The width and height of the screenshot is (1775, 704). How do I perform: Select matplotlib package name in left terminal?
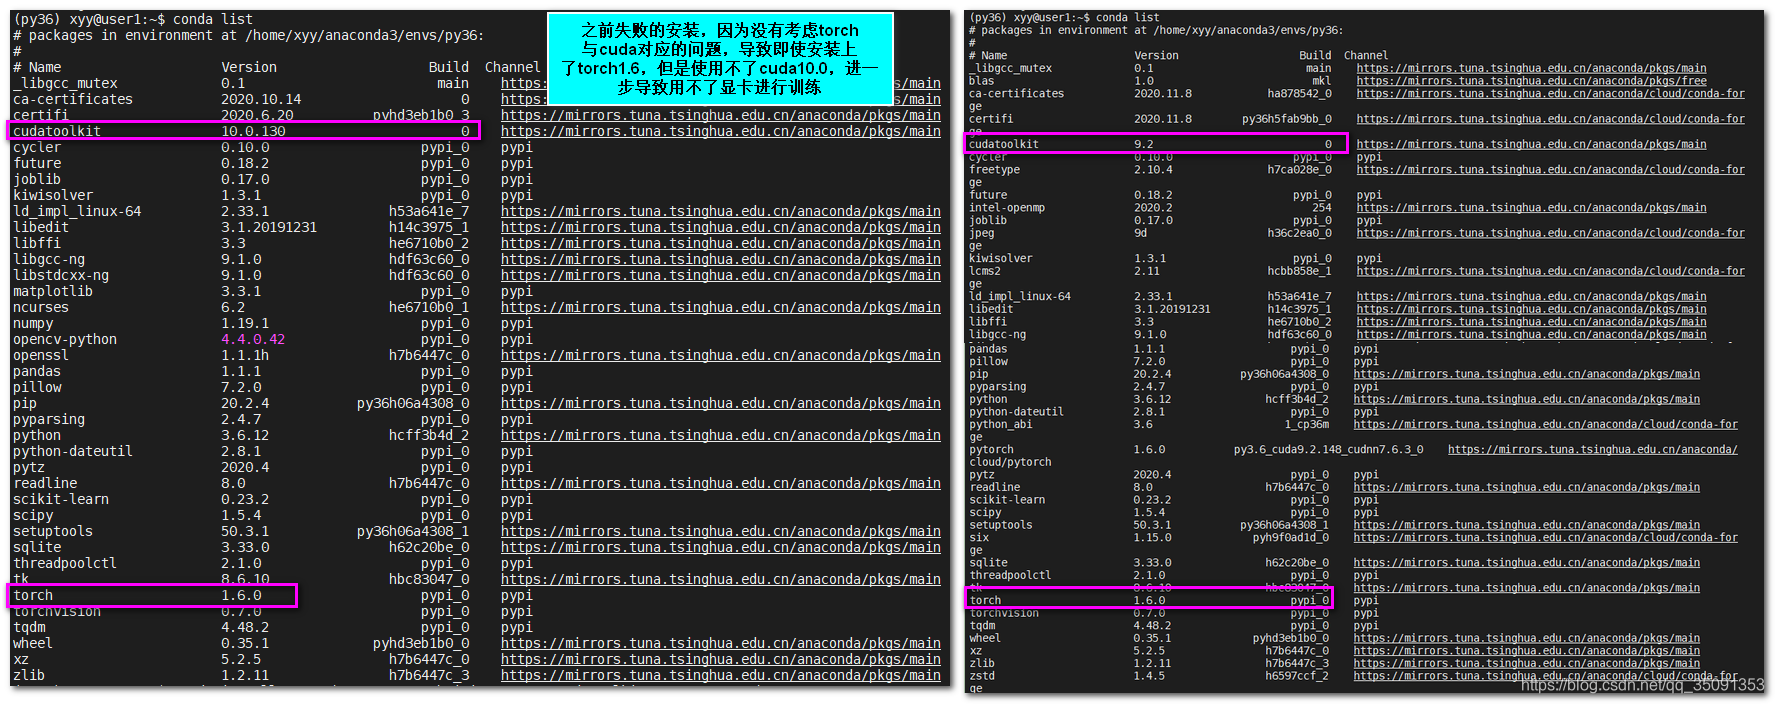(53, 291)
